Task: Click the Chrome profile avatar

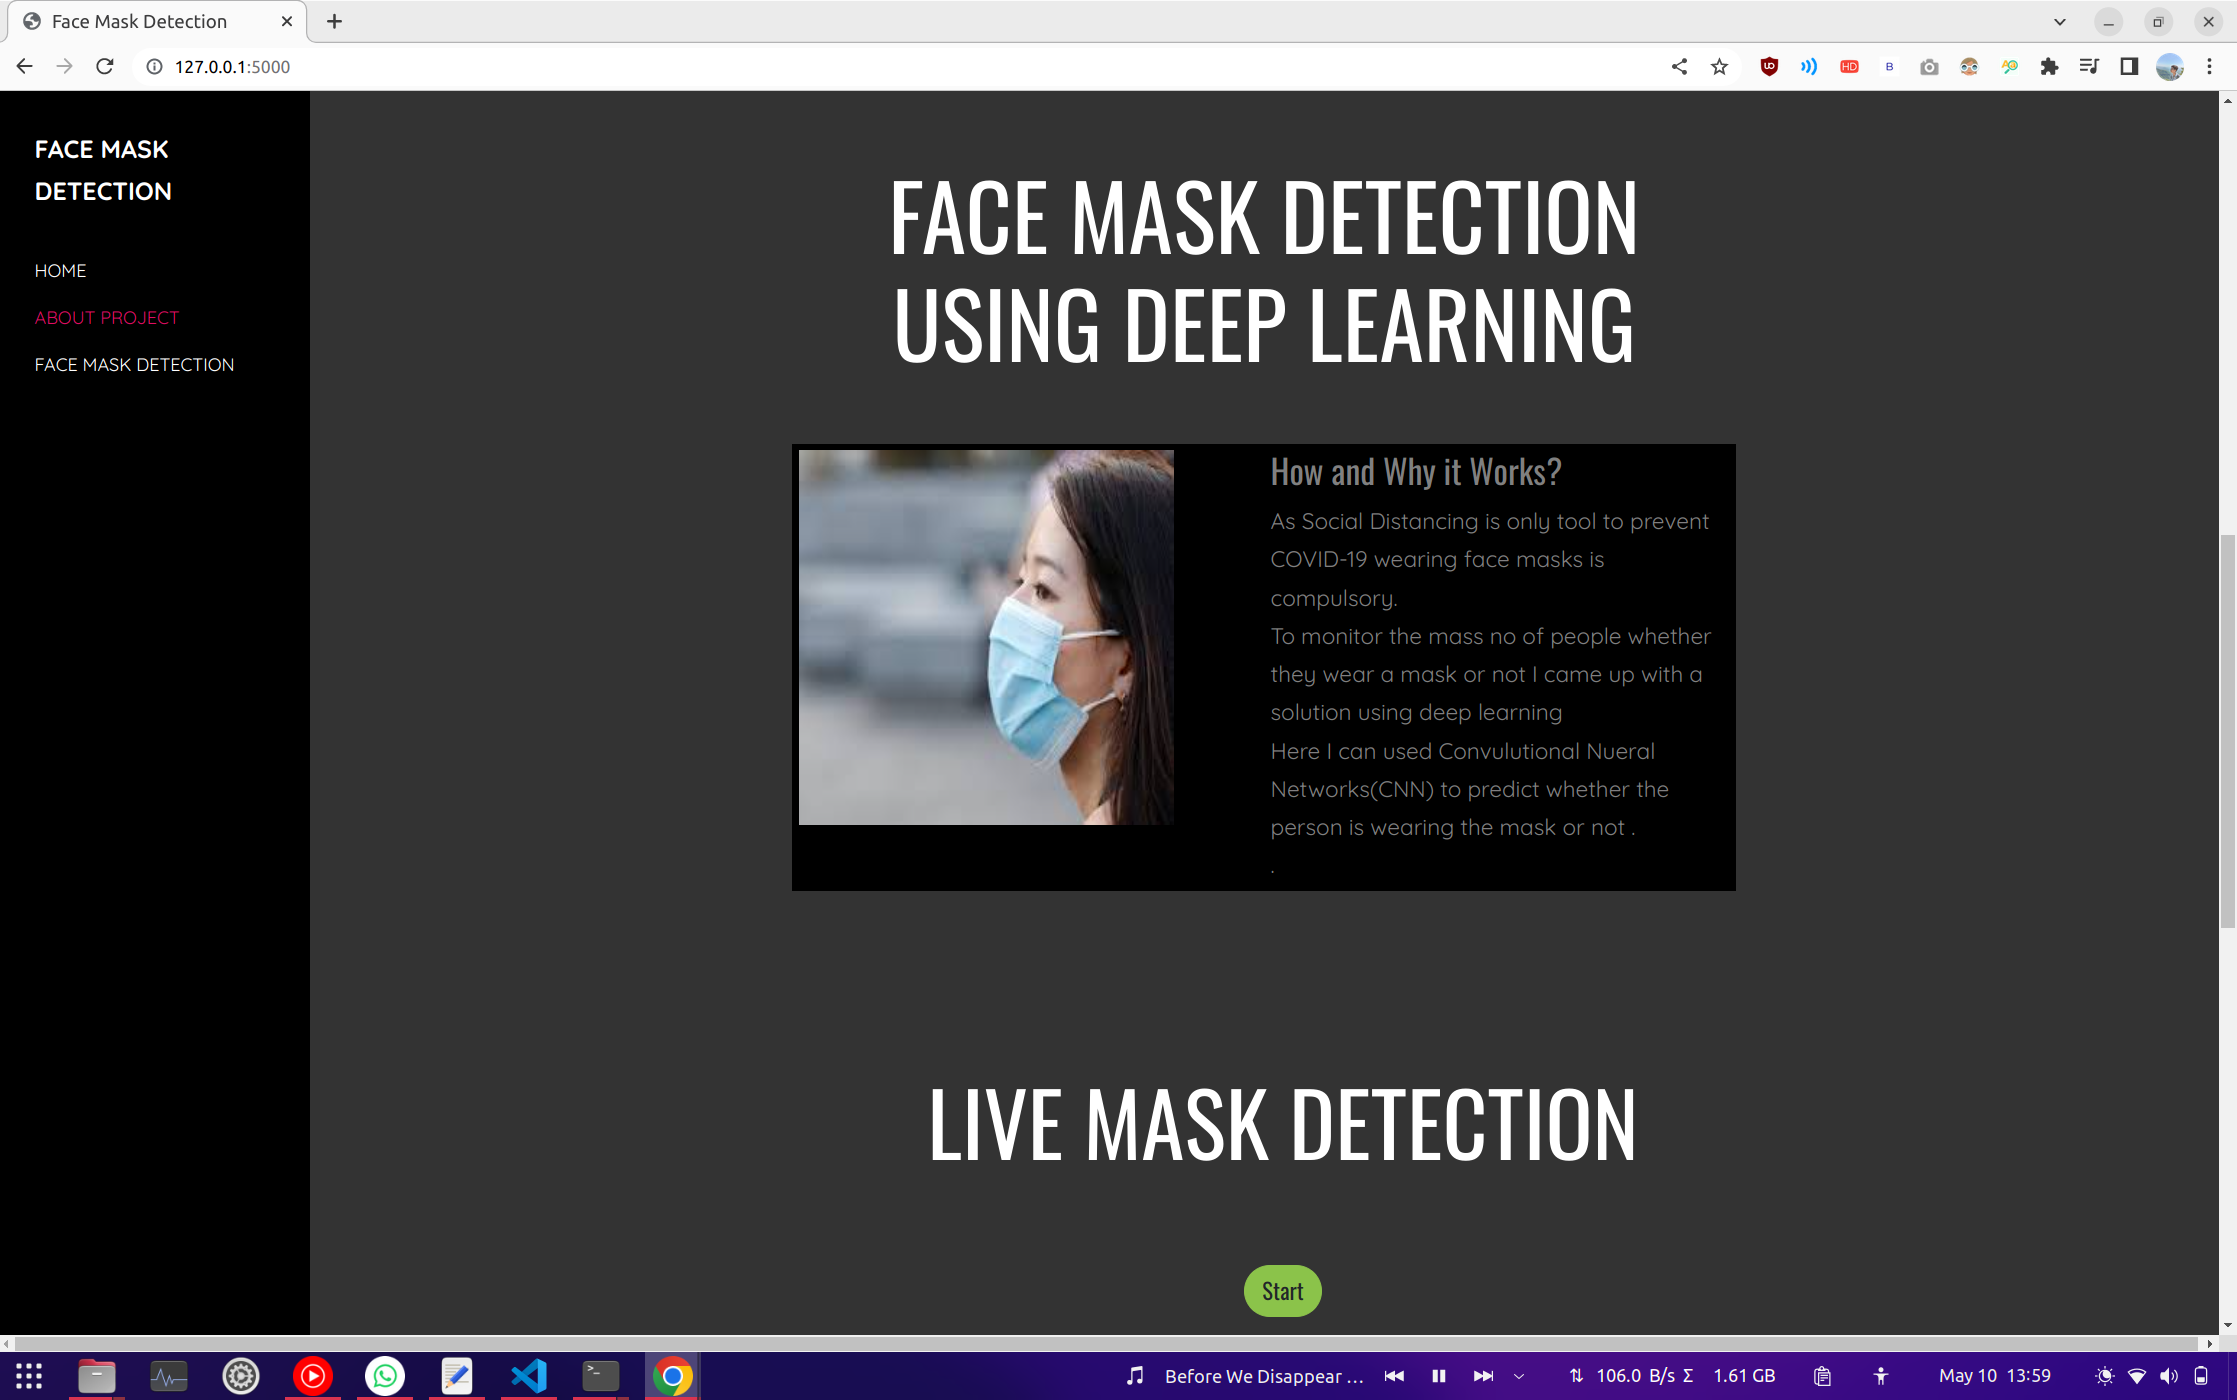Action: [x=2169, y=66]
